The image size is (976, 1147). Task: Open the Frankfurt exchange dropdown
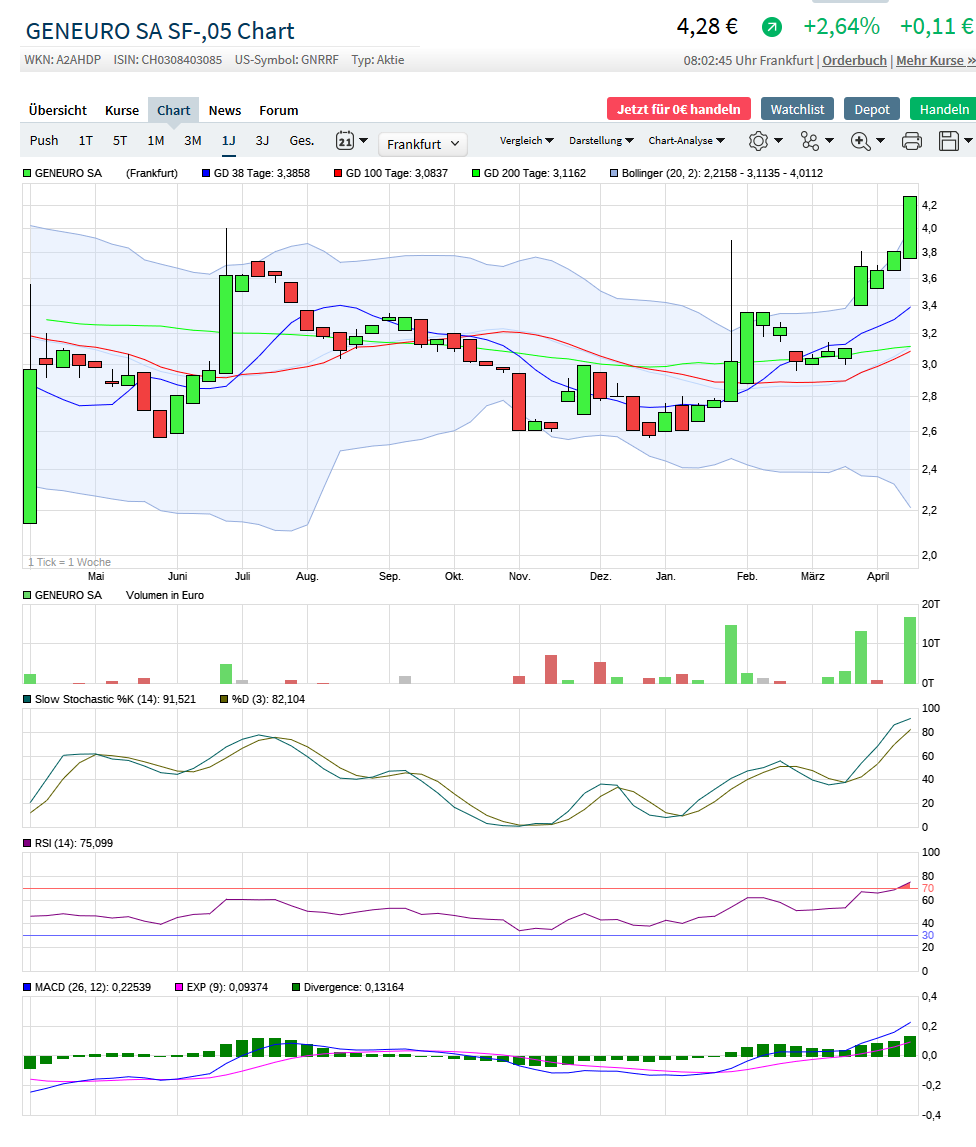[x=422, y=144]
